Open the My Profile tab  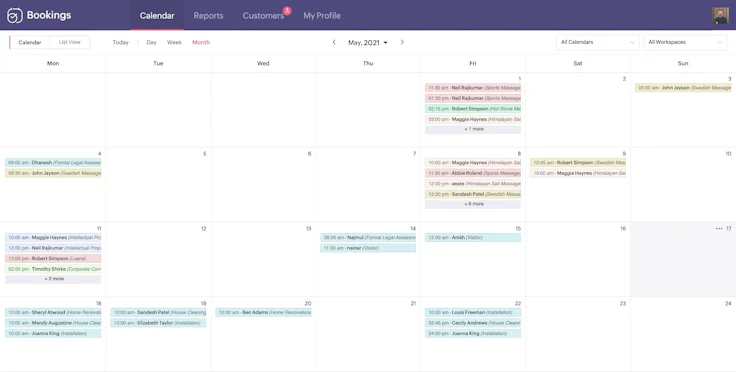pos(322,15)
